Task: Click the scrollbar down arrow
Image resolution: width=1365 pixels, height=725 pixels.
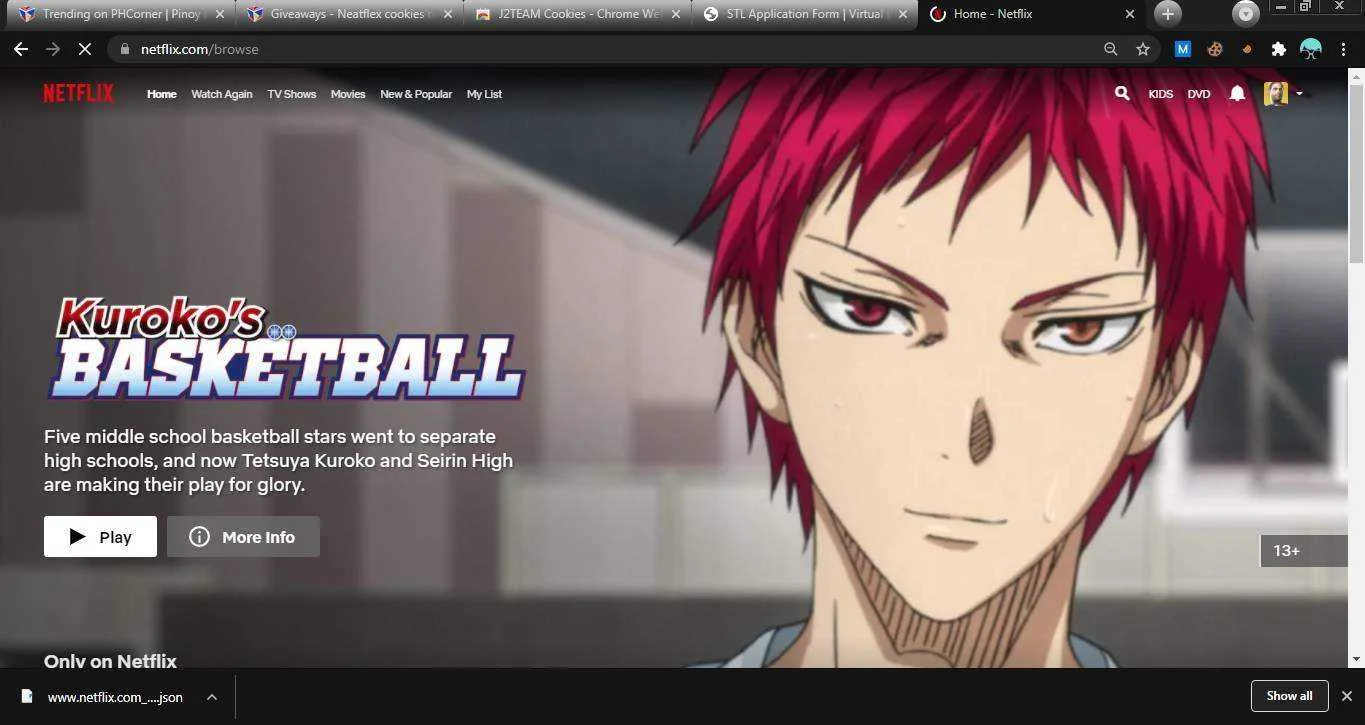Action: click(x=1357, y=660)
